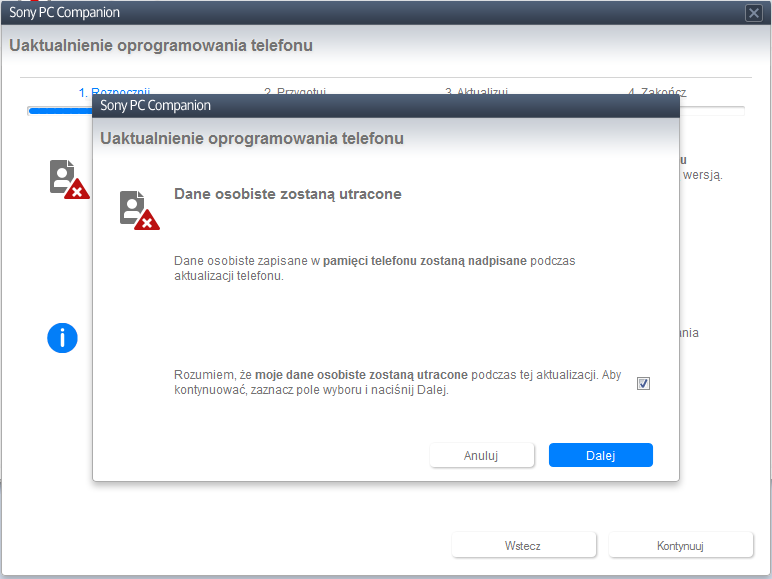Uncheck the data loss confirmation checkbox
772x579 pixels.
pyautogui.click(x=643, y=383)
